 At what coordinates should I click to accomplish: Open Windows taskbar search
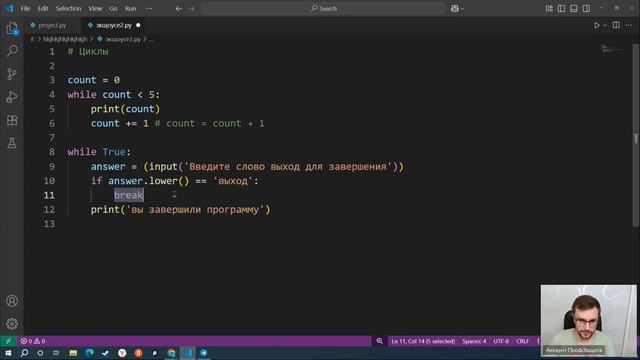pos(24,353)
